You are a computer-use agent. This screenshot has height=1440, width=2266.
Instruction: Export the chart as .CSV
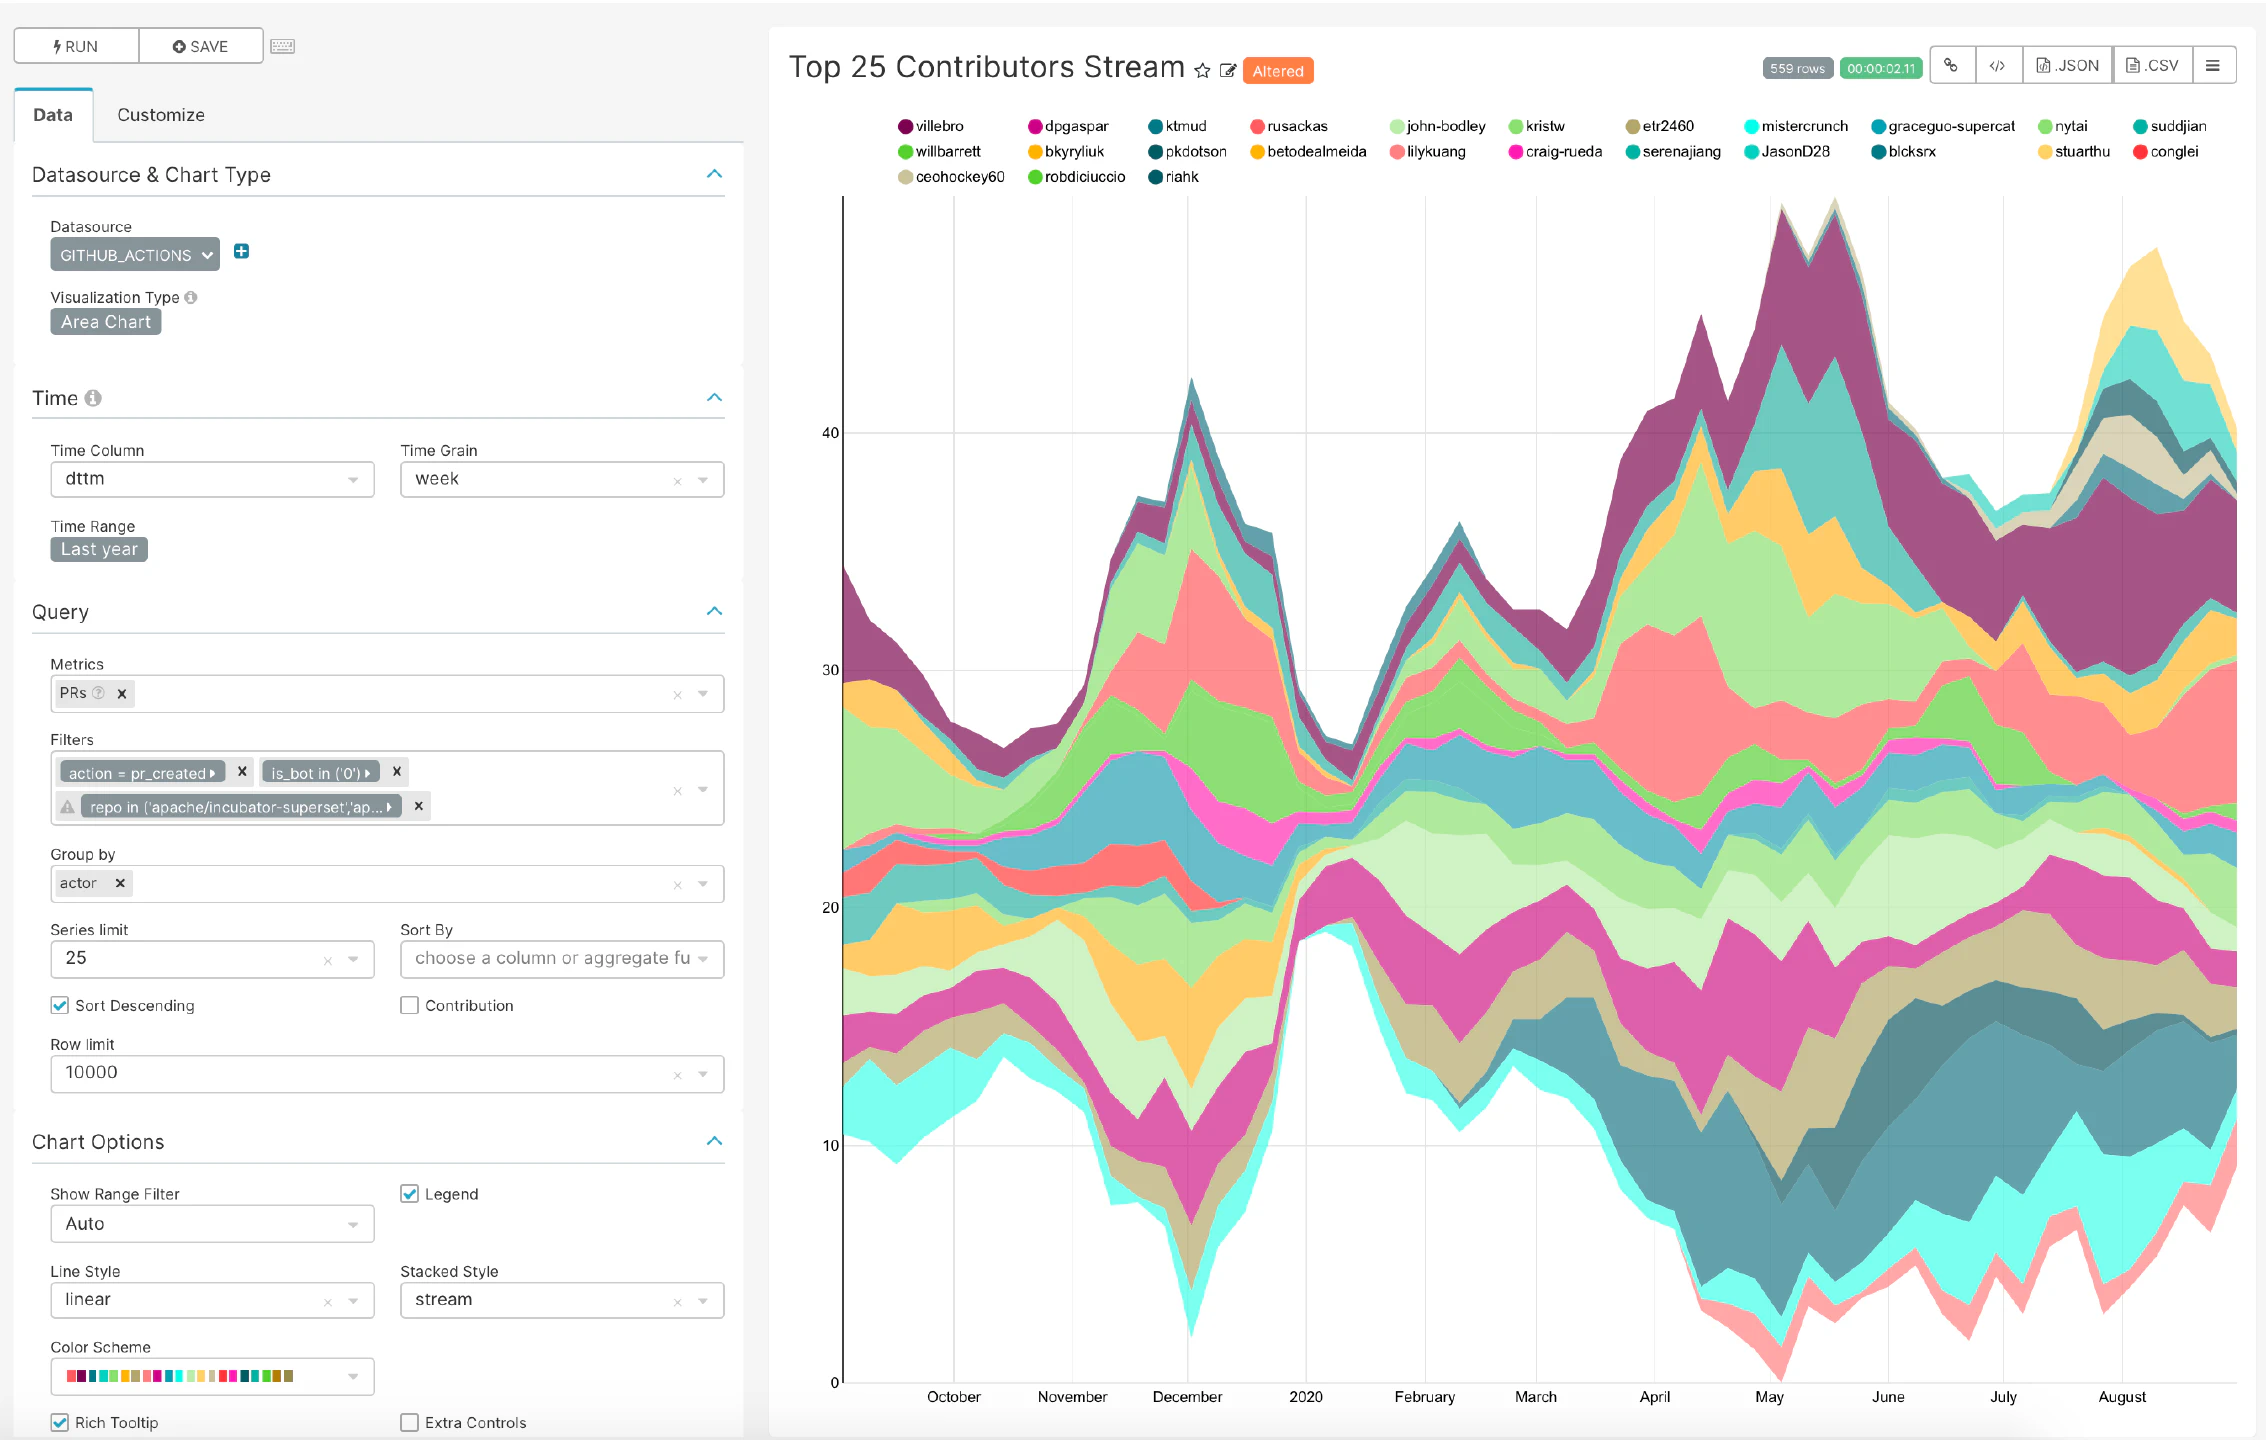pyautogui.click(x=2152, y=66)
